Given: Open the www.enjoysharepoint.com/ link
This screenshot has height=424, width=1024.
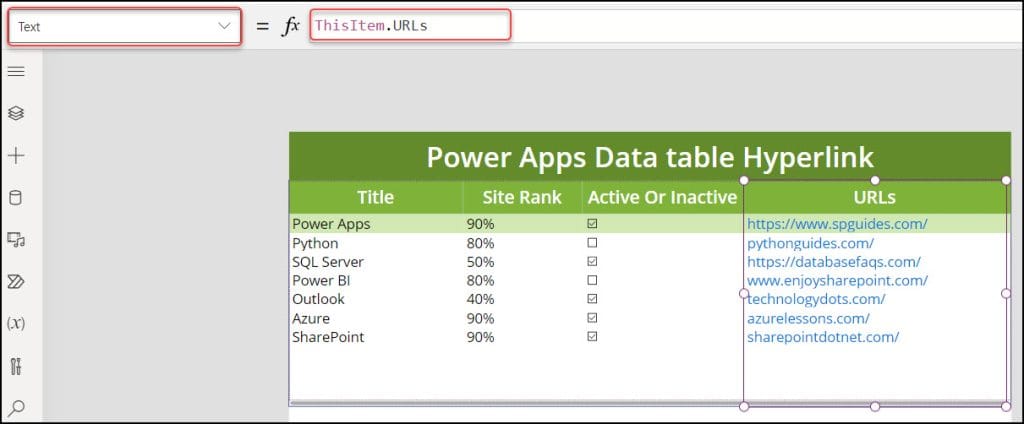Looking at the screenshot, I should [837, 281].
